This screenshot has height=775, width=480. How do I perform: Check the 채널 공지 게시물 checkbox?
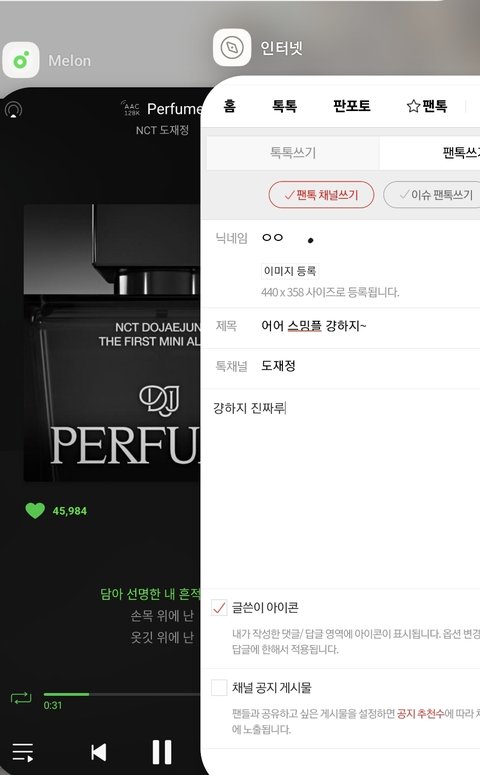tap(218, 687)
